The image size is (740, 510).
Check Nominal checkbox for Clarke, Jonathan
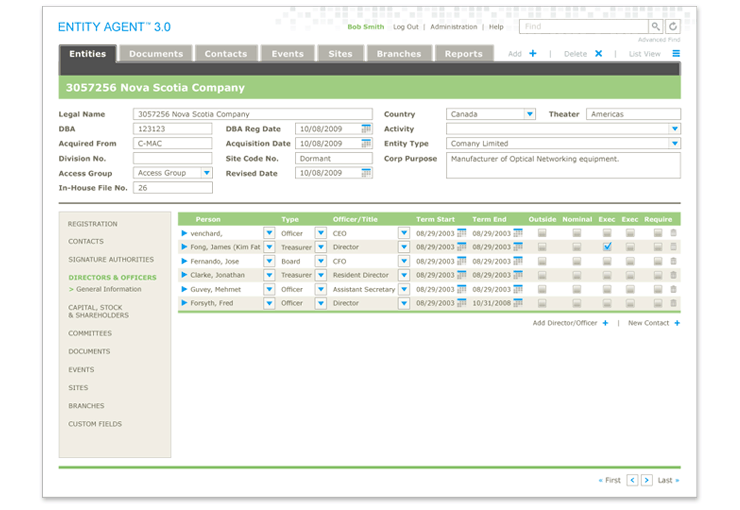[577, 275]
